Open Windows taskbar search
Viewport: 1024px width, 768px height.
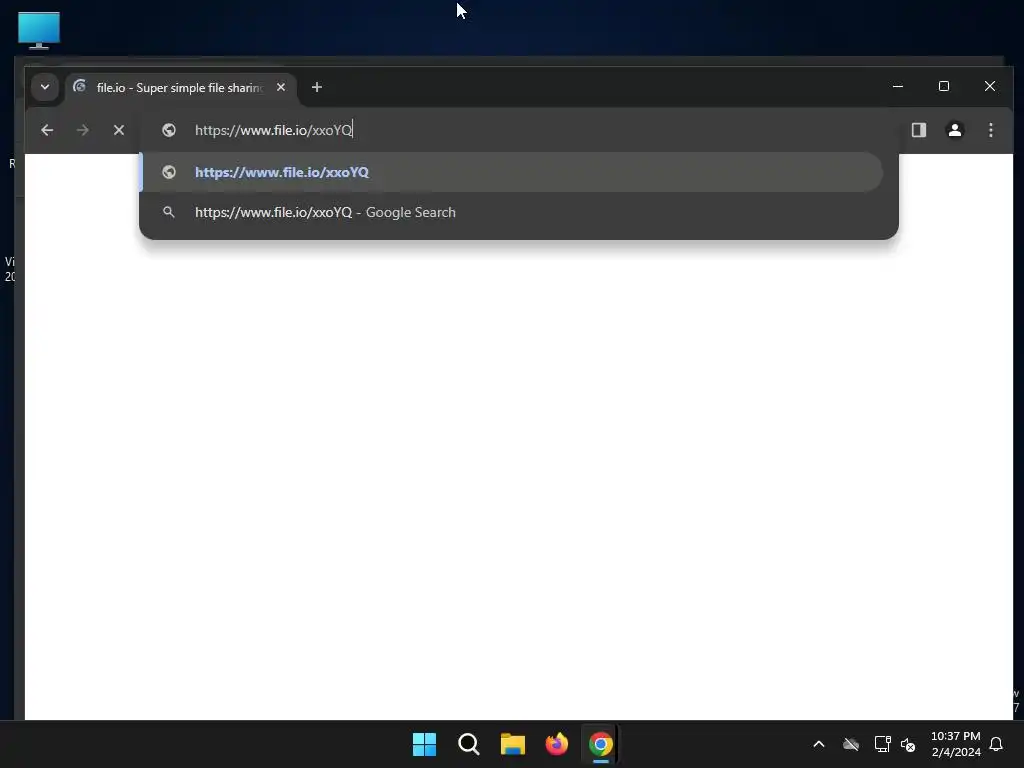(468, 744)
